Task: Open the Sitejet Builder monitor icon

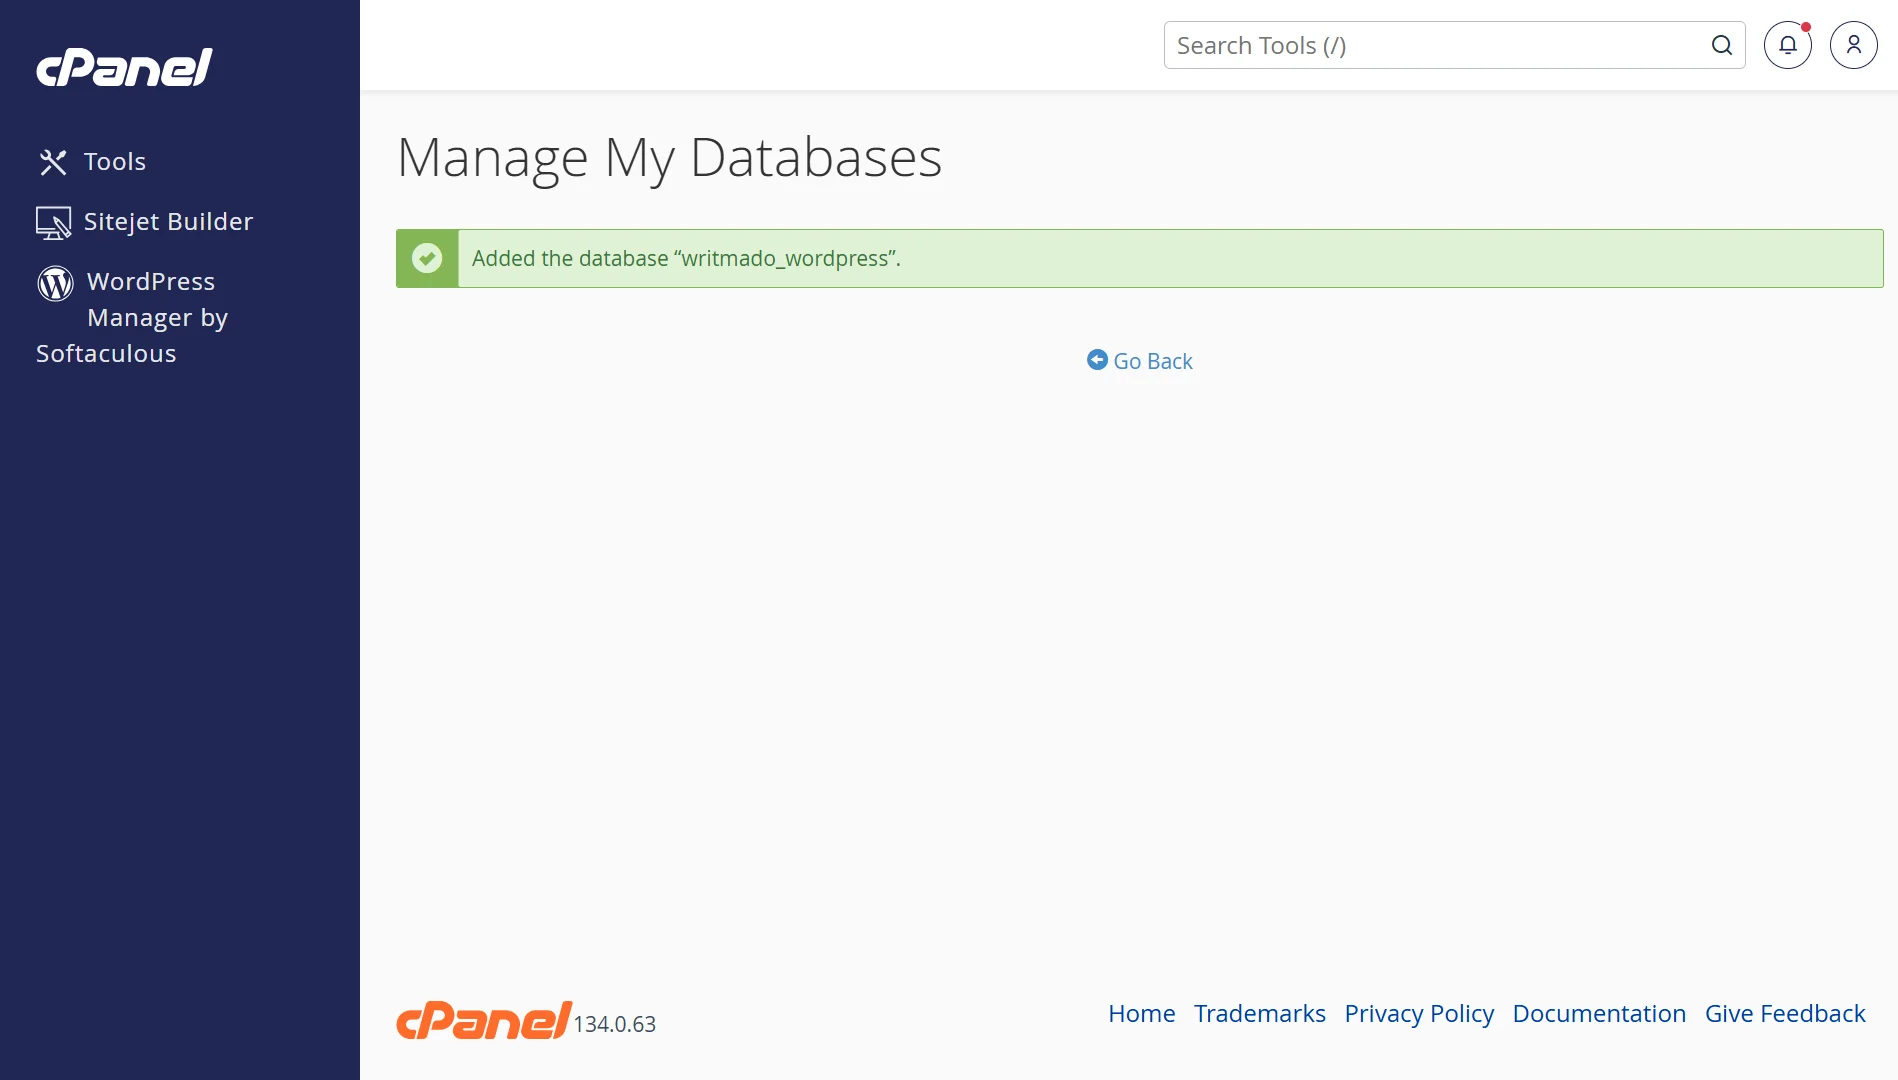Action: click(53, 222)
